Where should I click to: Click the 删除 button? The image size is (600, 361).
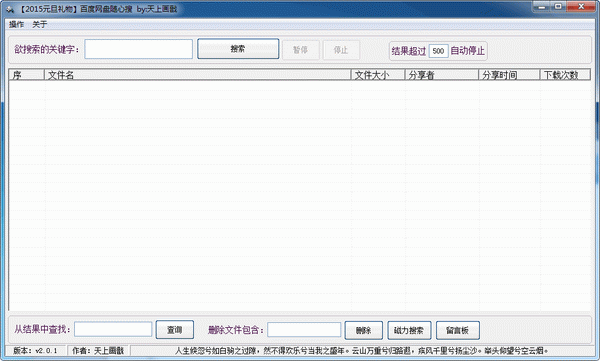click(x=364, y=330)
